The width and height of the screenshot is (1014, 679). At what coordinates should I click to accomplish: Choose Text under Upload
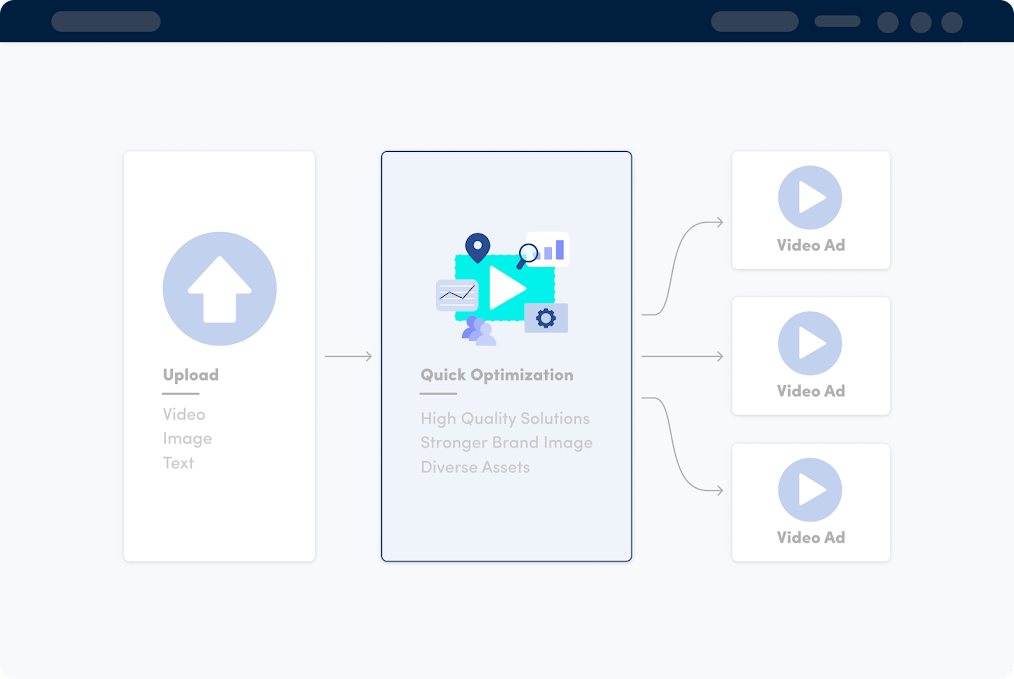coord(178,462)
